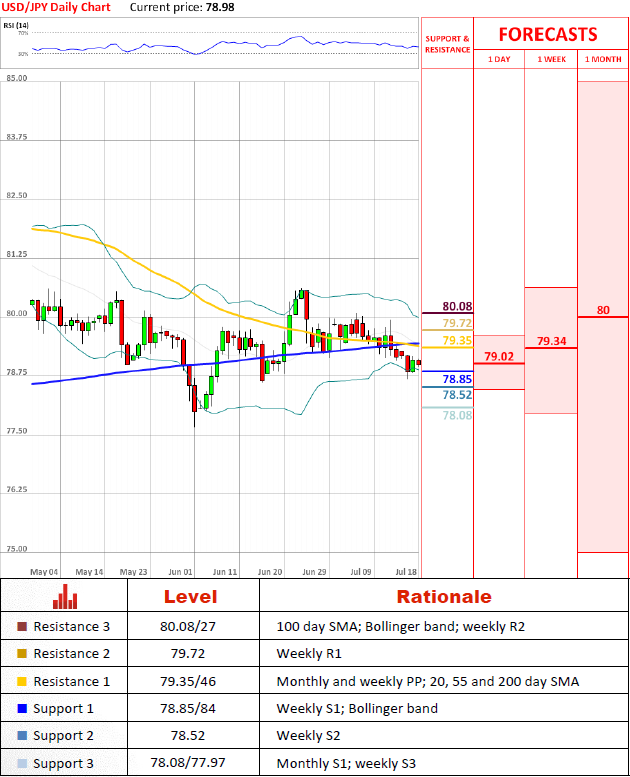630x777 pixels.
Task: Click the FORECASTS heading
Action: (548, 34)
